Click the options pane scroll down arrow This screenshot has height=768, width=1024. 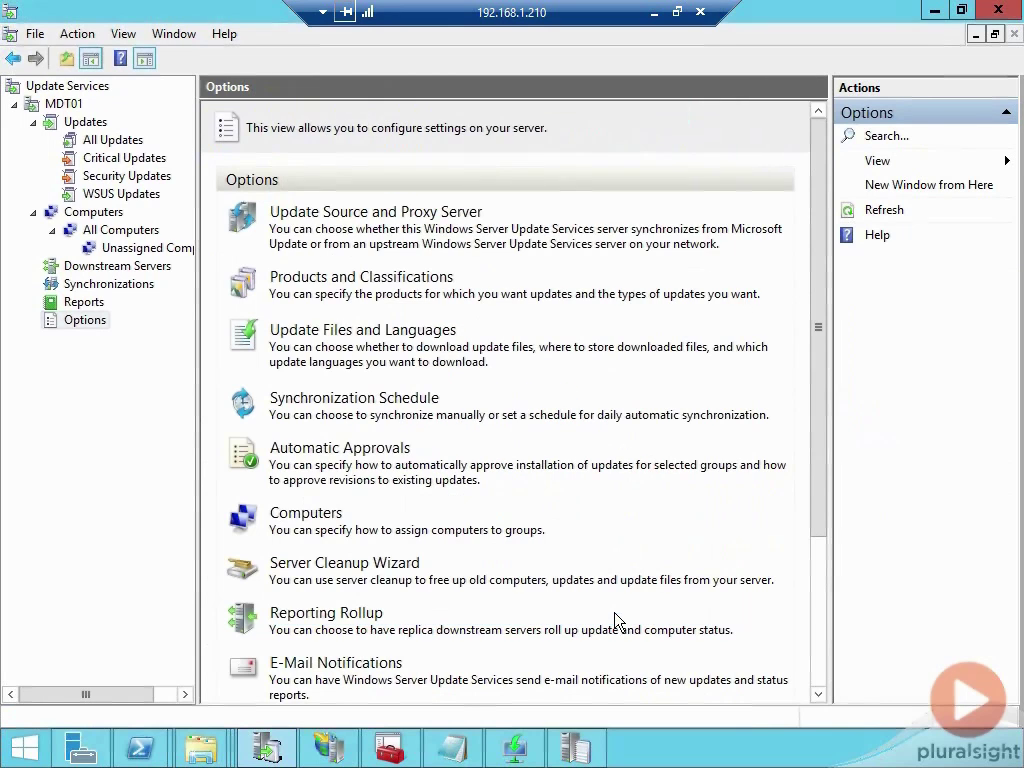click(818, 694)
